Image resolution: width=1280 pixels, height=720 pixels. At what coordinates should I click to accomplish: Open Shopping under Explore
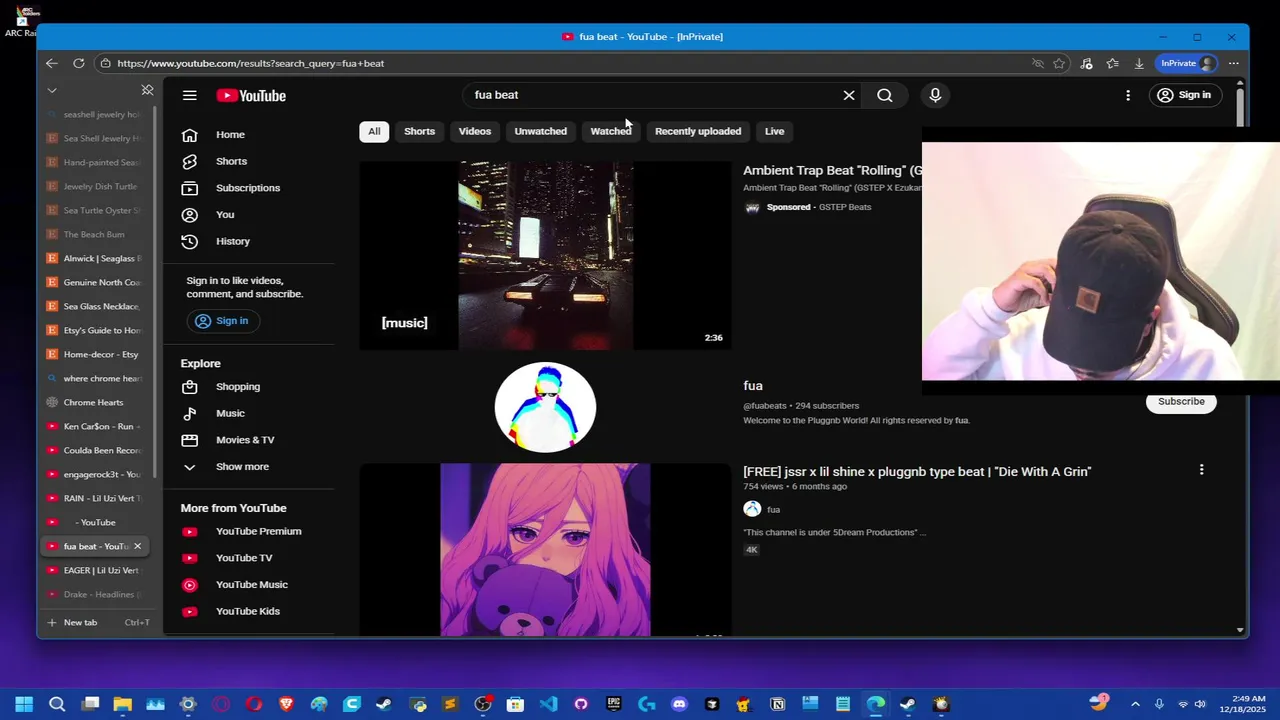[x=248, y=386]
